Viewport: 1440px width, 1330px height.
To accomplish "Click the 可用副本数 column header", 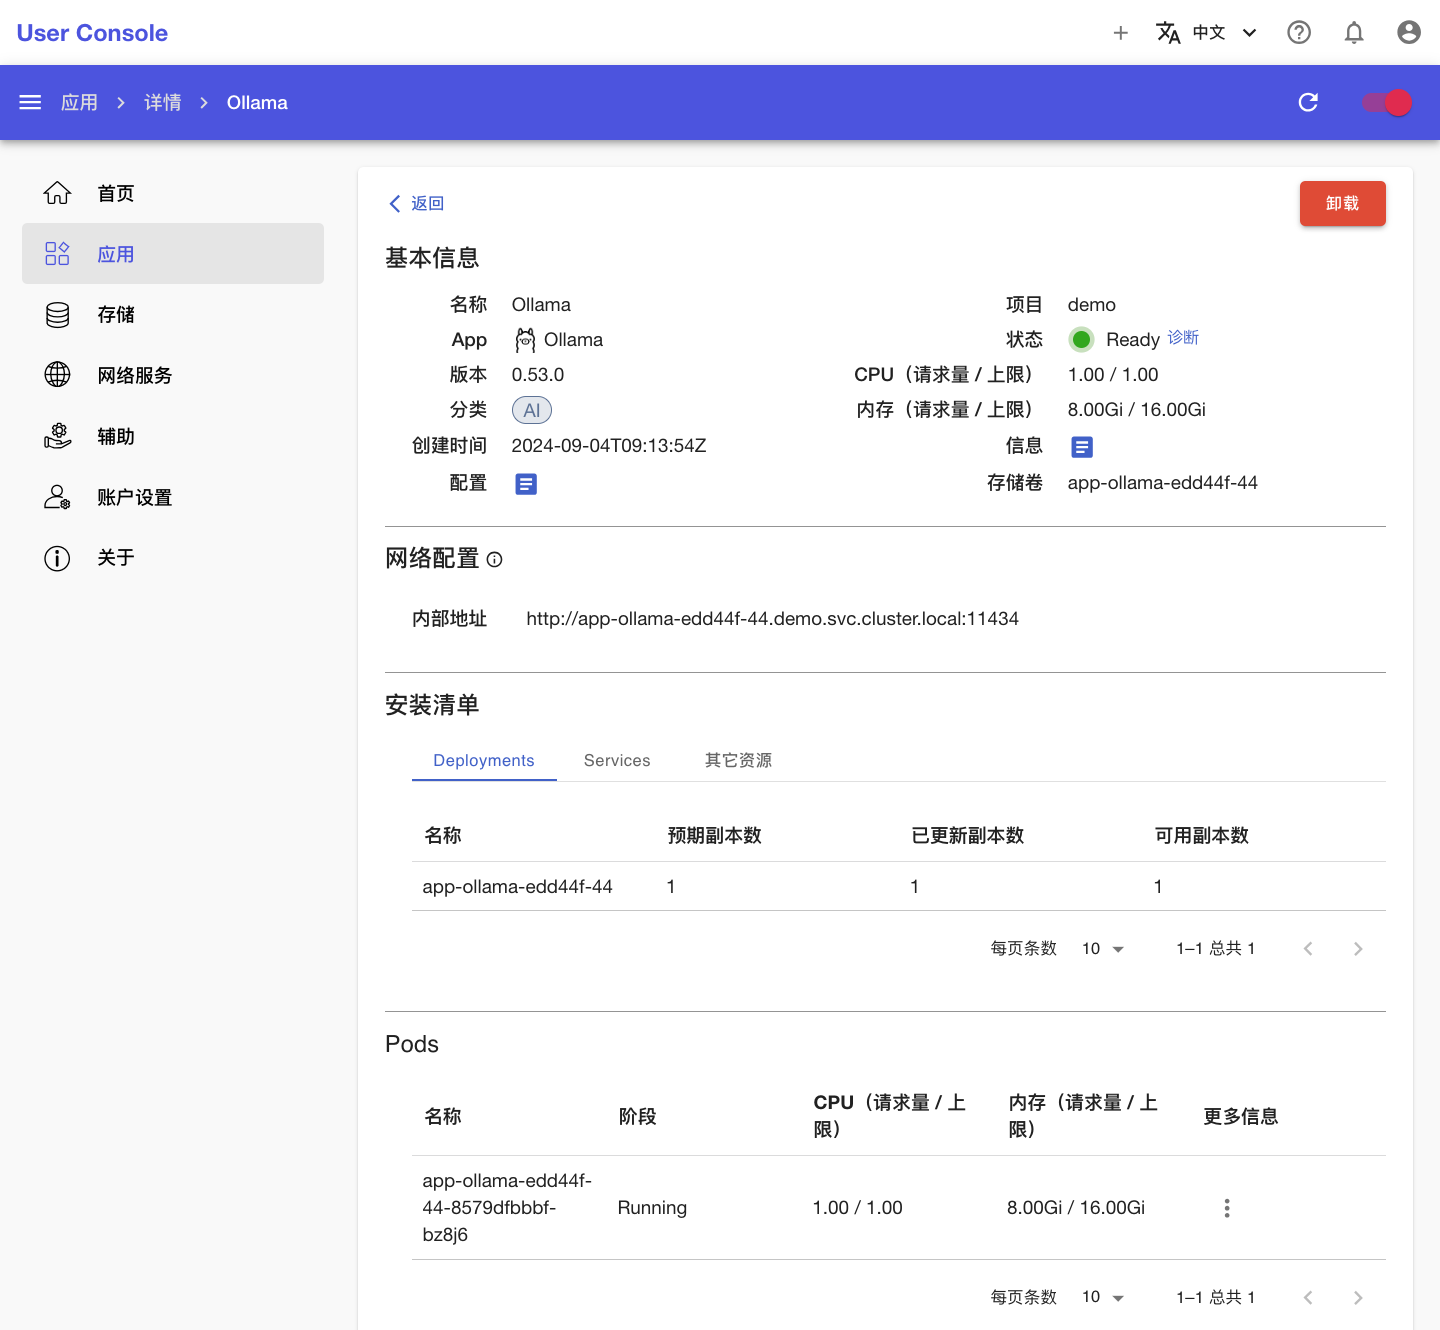I will pyautogui.click(x=1201, y=836).
